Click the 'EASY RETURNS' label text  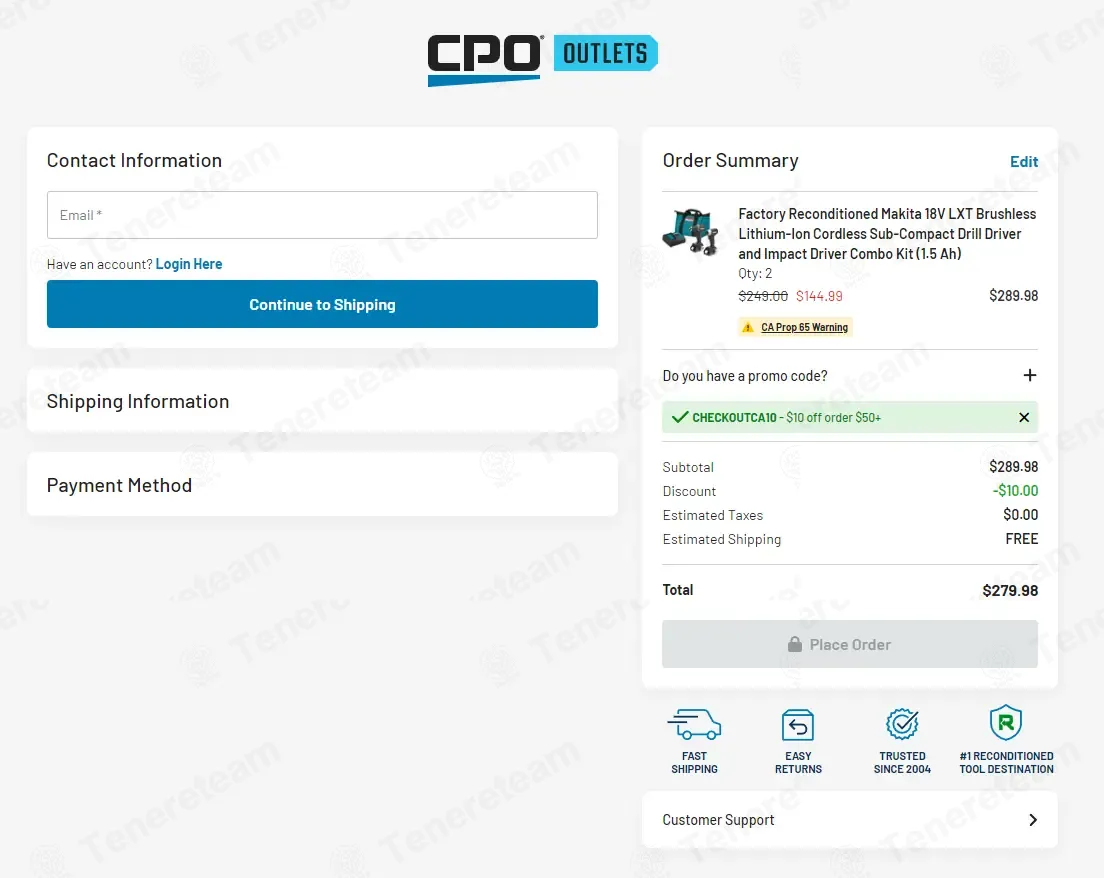pyautogui.click(x=798, y=763)
